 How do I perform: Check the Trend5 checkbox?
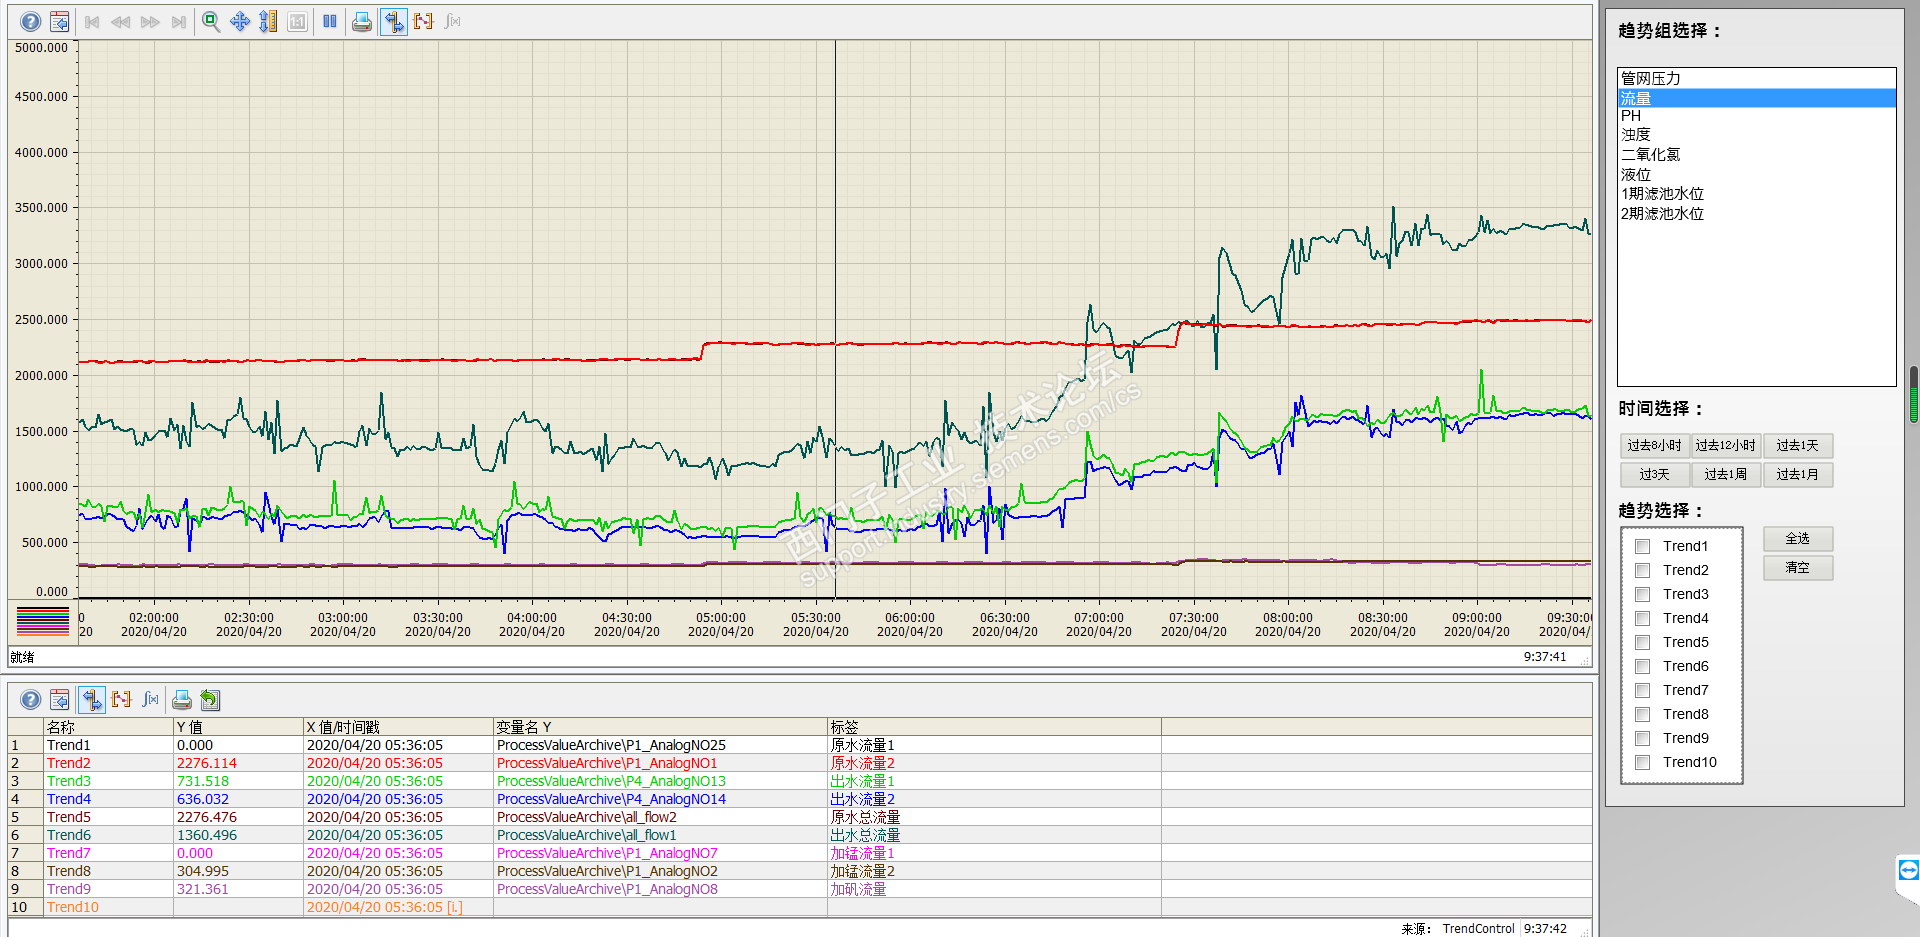click(1642, 642)
